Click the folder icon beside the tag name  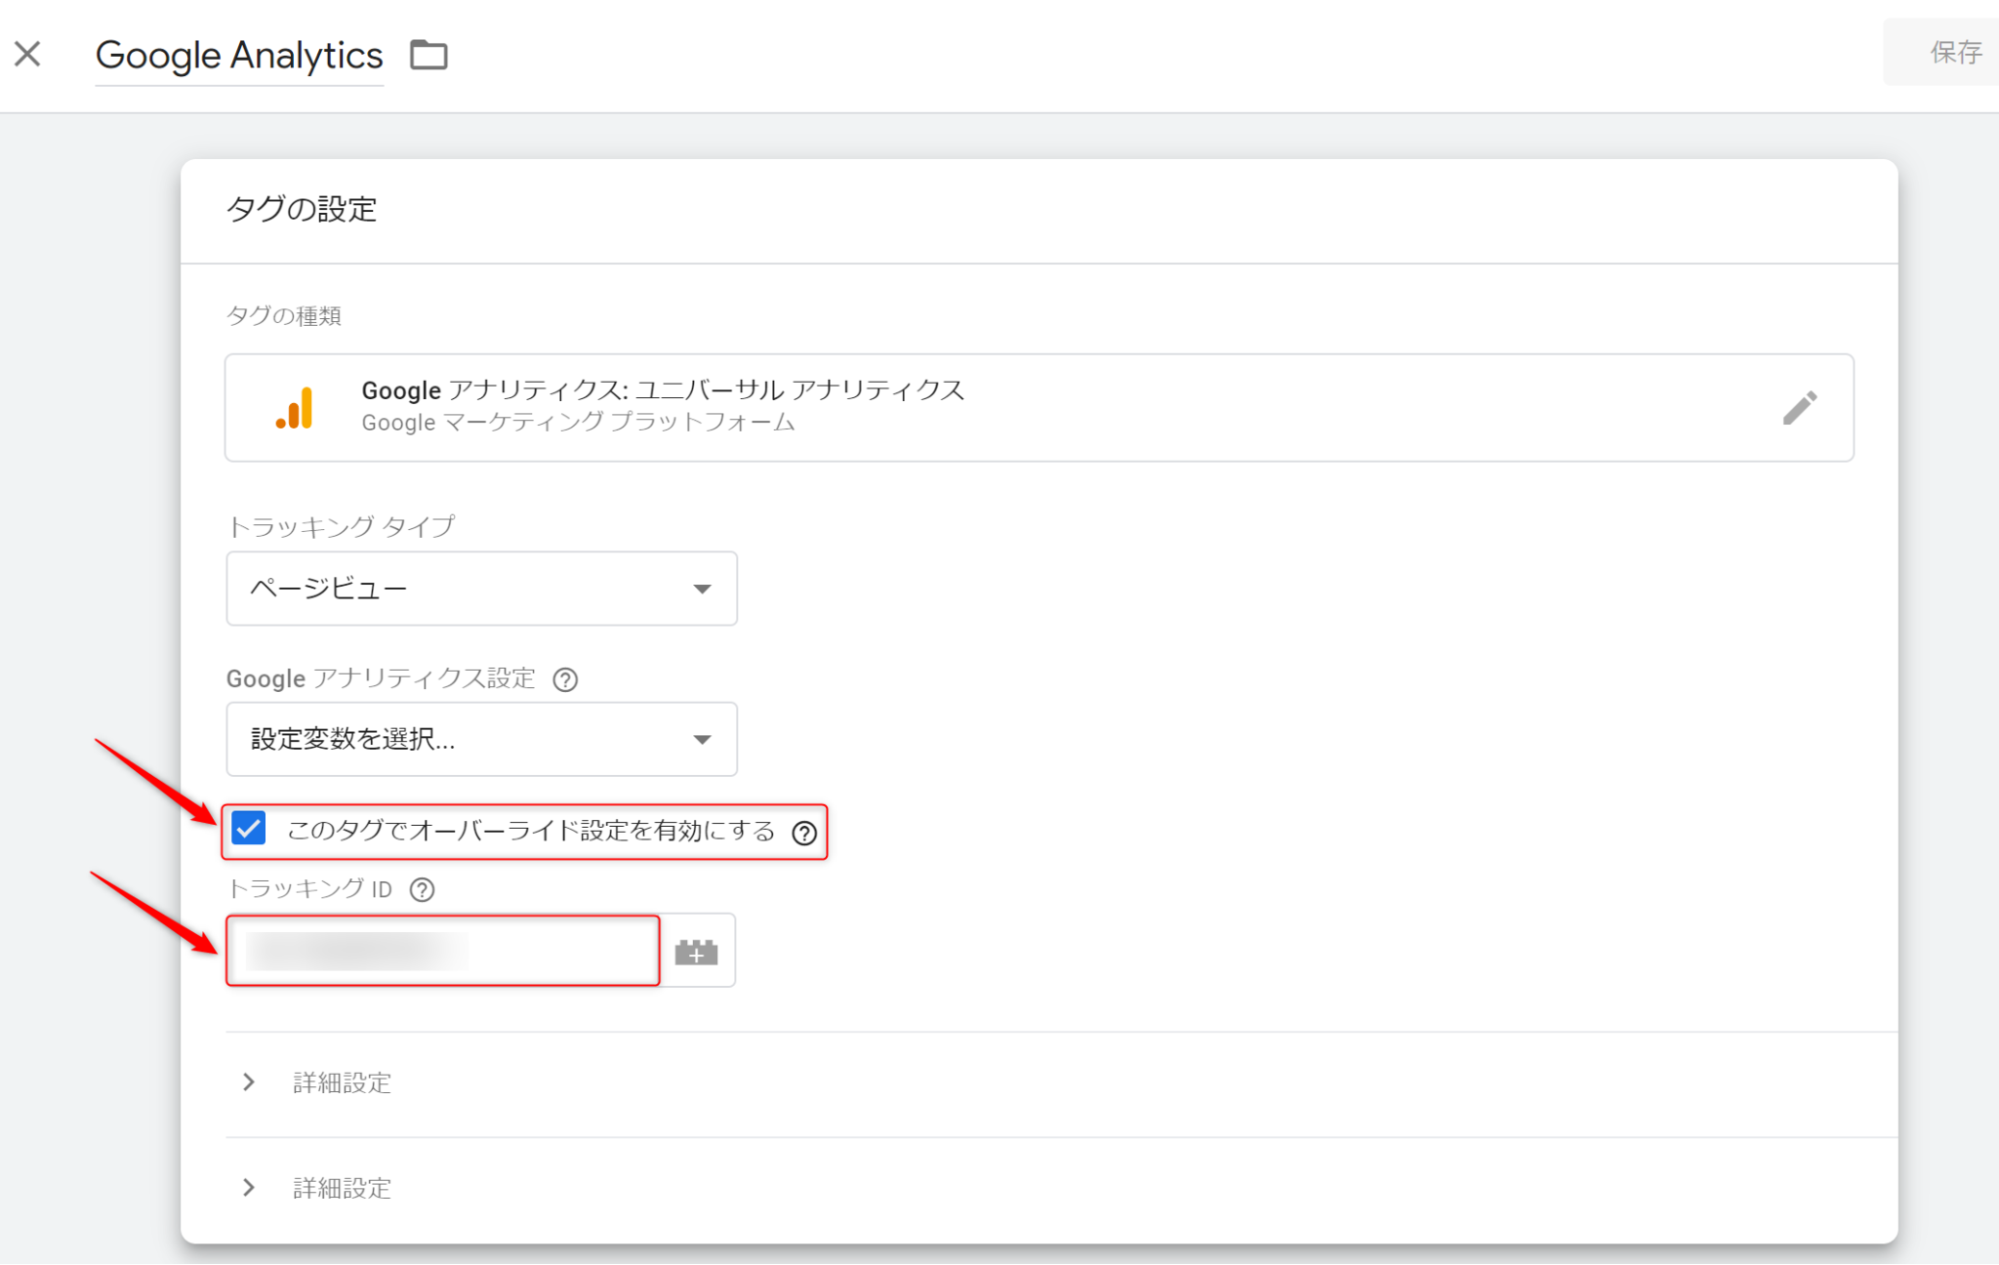pyautogui.click(x=429, y=54)
